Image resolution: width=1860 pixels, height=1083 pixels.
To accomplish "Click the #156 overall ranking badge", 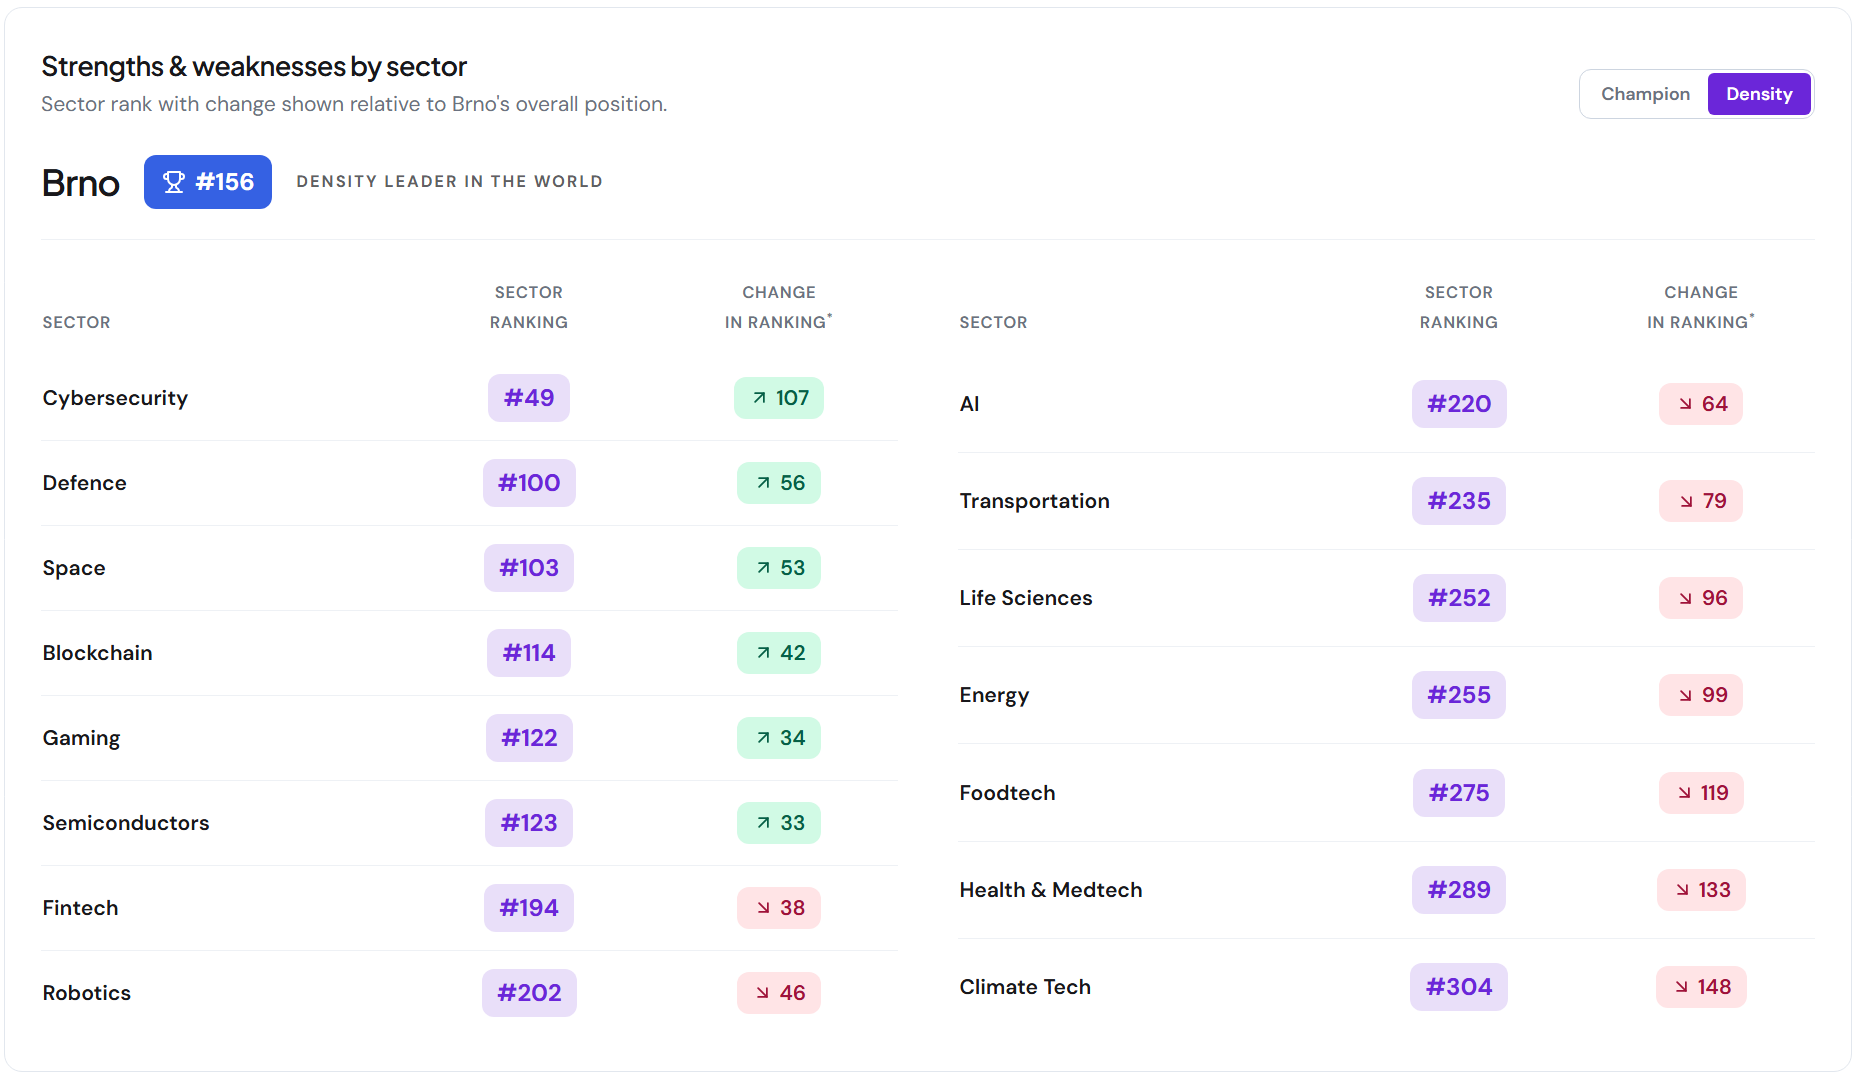I will point(208,182).
